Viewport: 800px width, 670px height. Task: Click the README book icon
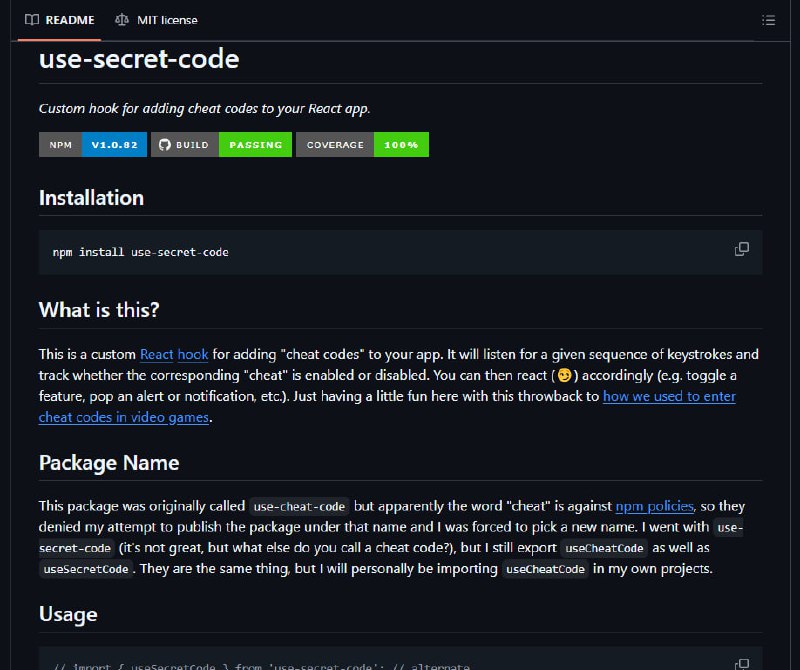click(x=32, y=20)
